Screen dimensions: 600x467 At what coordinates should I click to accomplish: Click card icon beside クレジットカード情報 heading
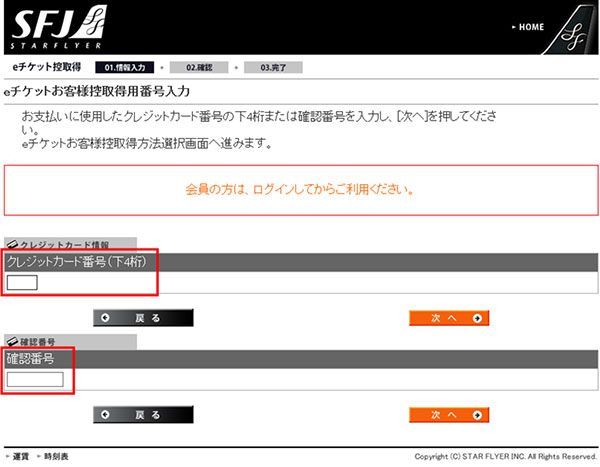coord(12,244)
